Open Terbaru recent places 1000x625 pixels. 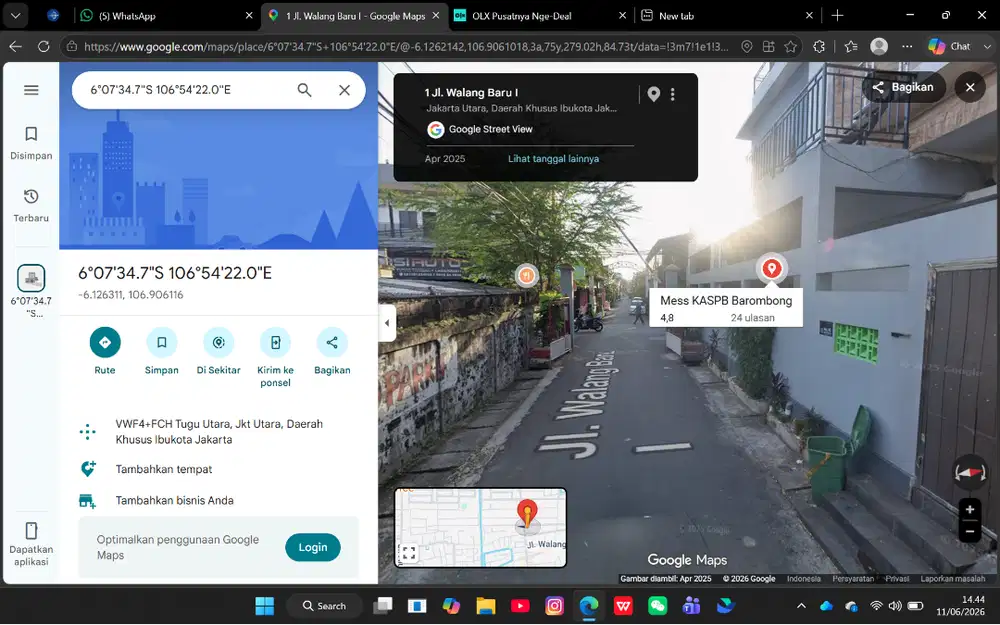(x=31, y=205)
